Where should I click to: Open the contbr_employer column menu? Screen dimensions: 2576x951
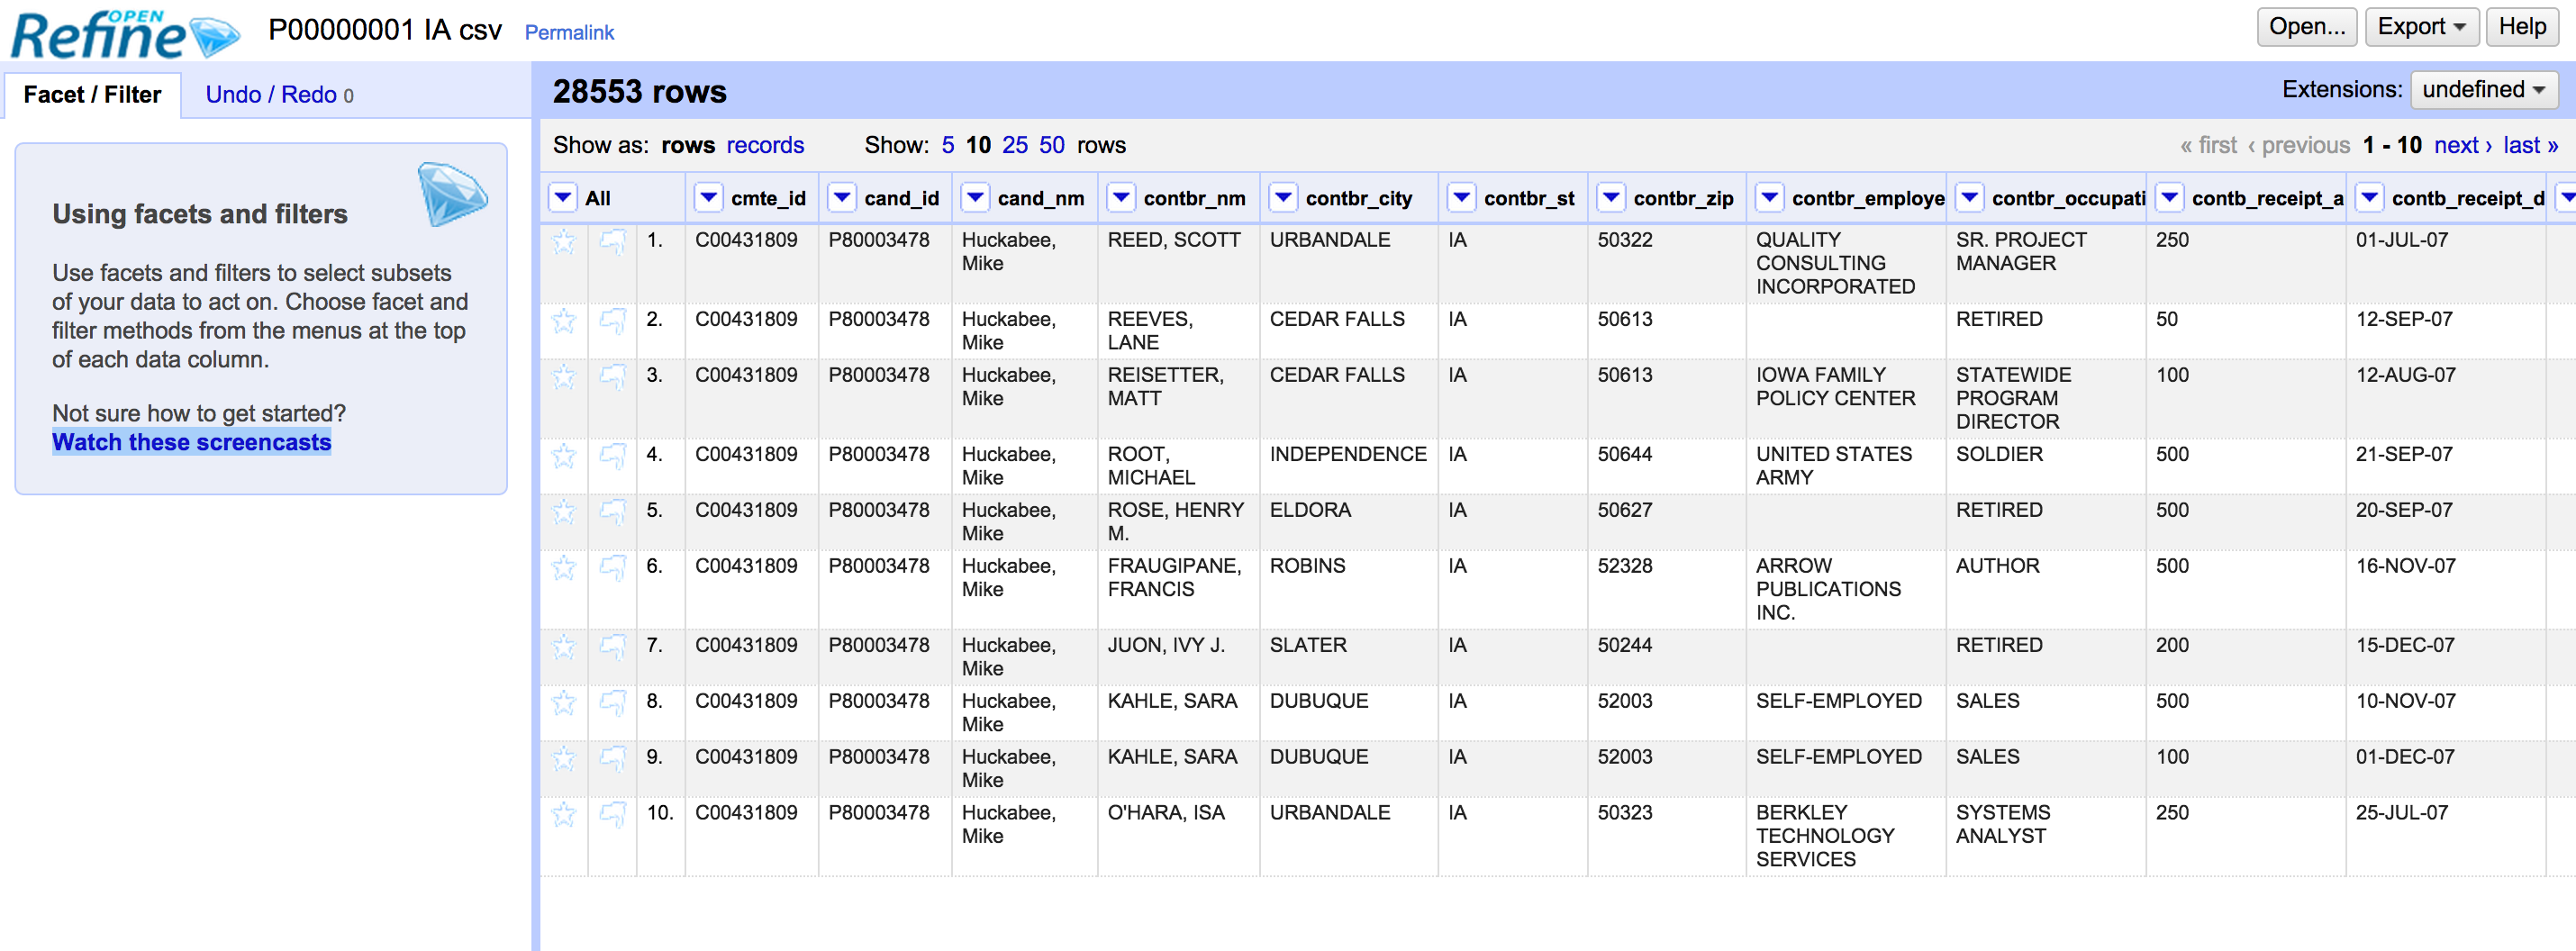[x=1770, y=198]
